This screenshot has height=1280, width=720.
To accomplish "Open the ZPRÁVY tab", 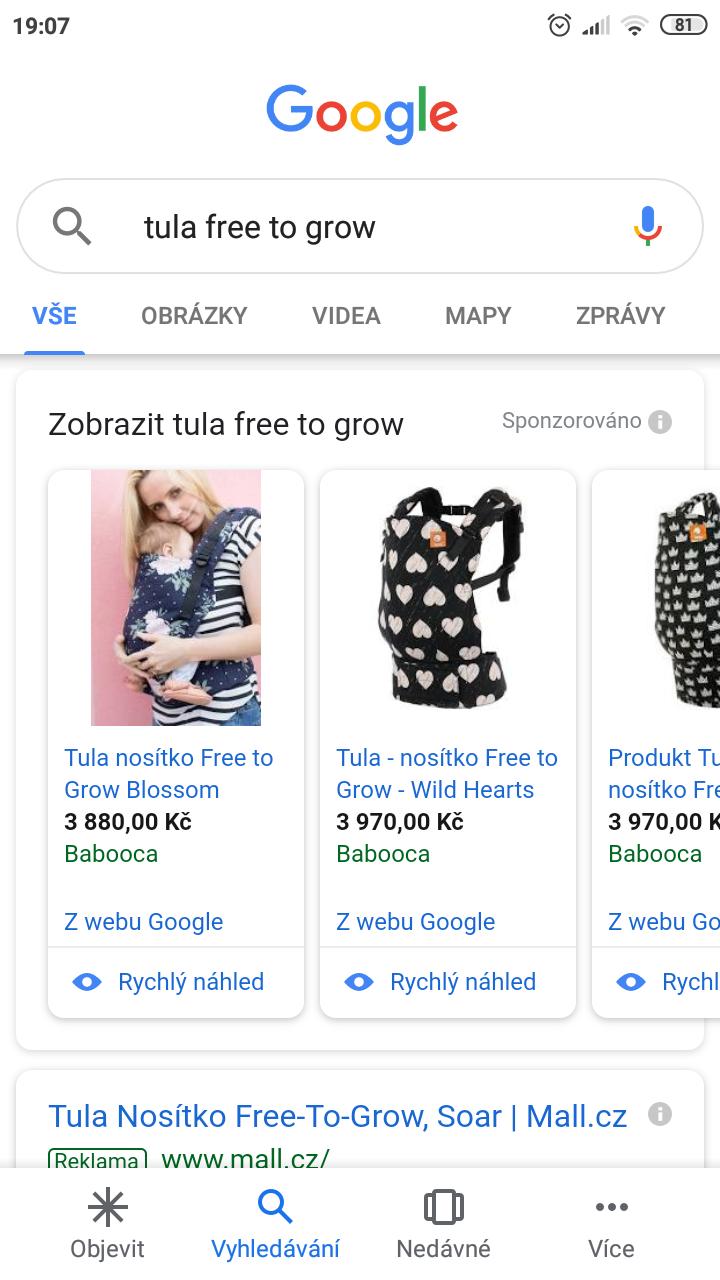I will tap(620, 316).
